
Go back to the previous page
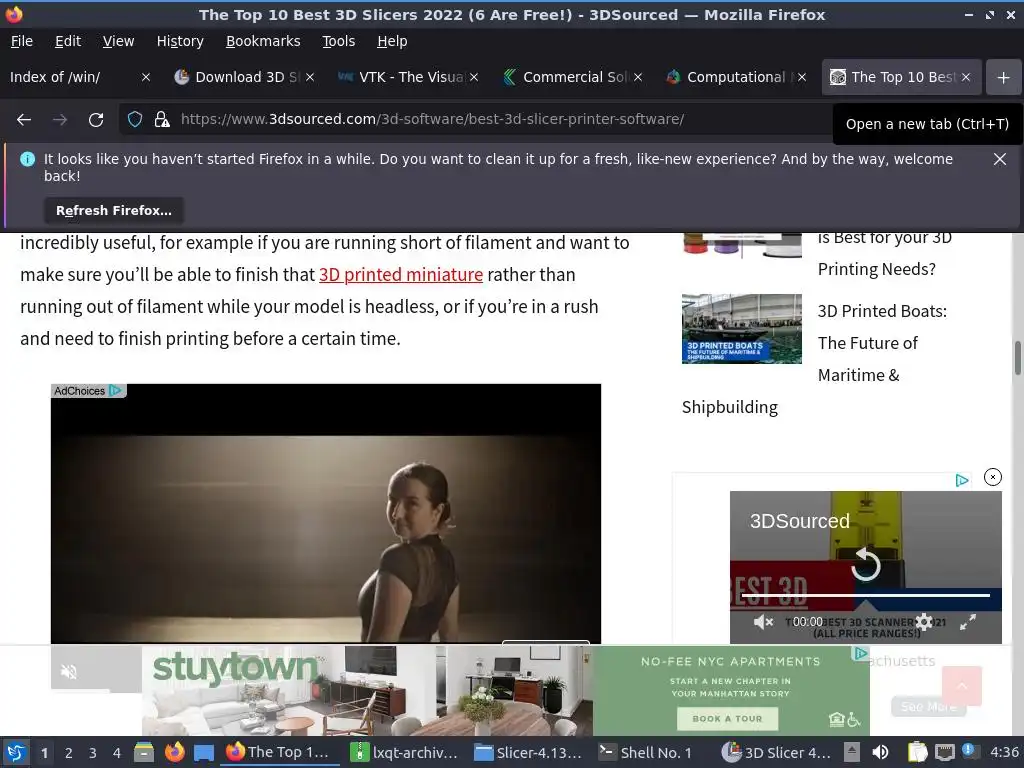coord(24,120)
